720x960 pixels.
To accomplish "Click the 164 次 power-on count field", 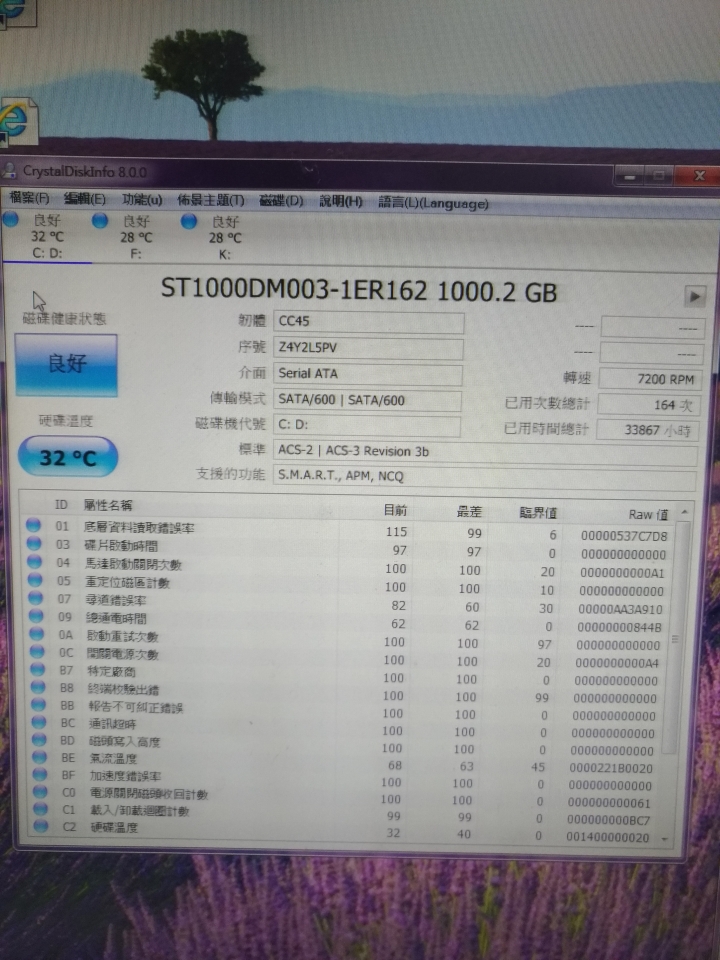I will point(649,405).
